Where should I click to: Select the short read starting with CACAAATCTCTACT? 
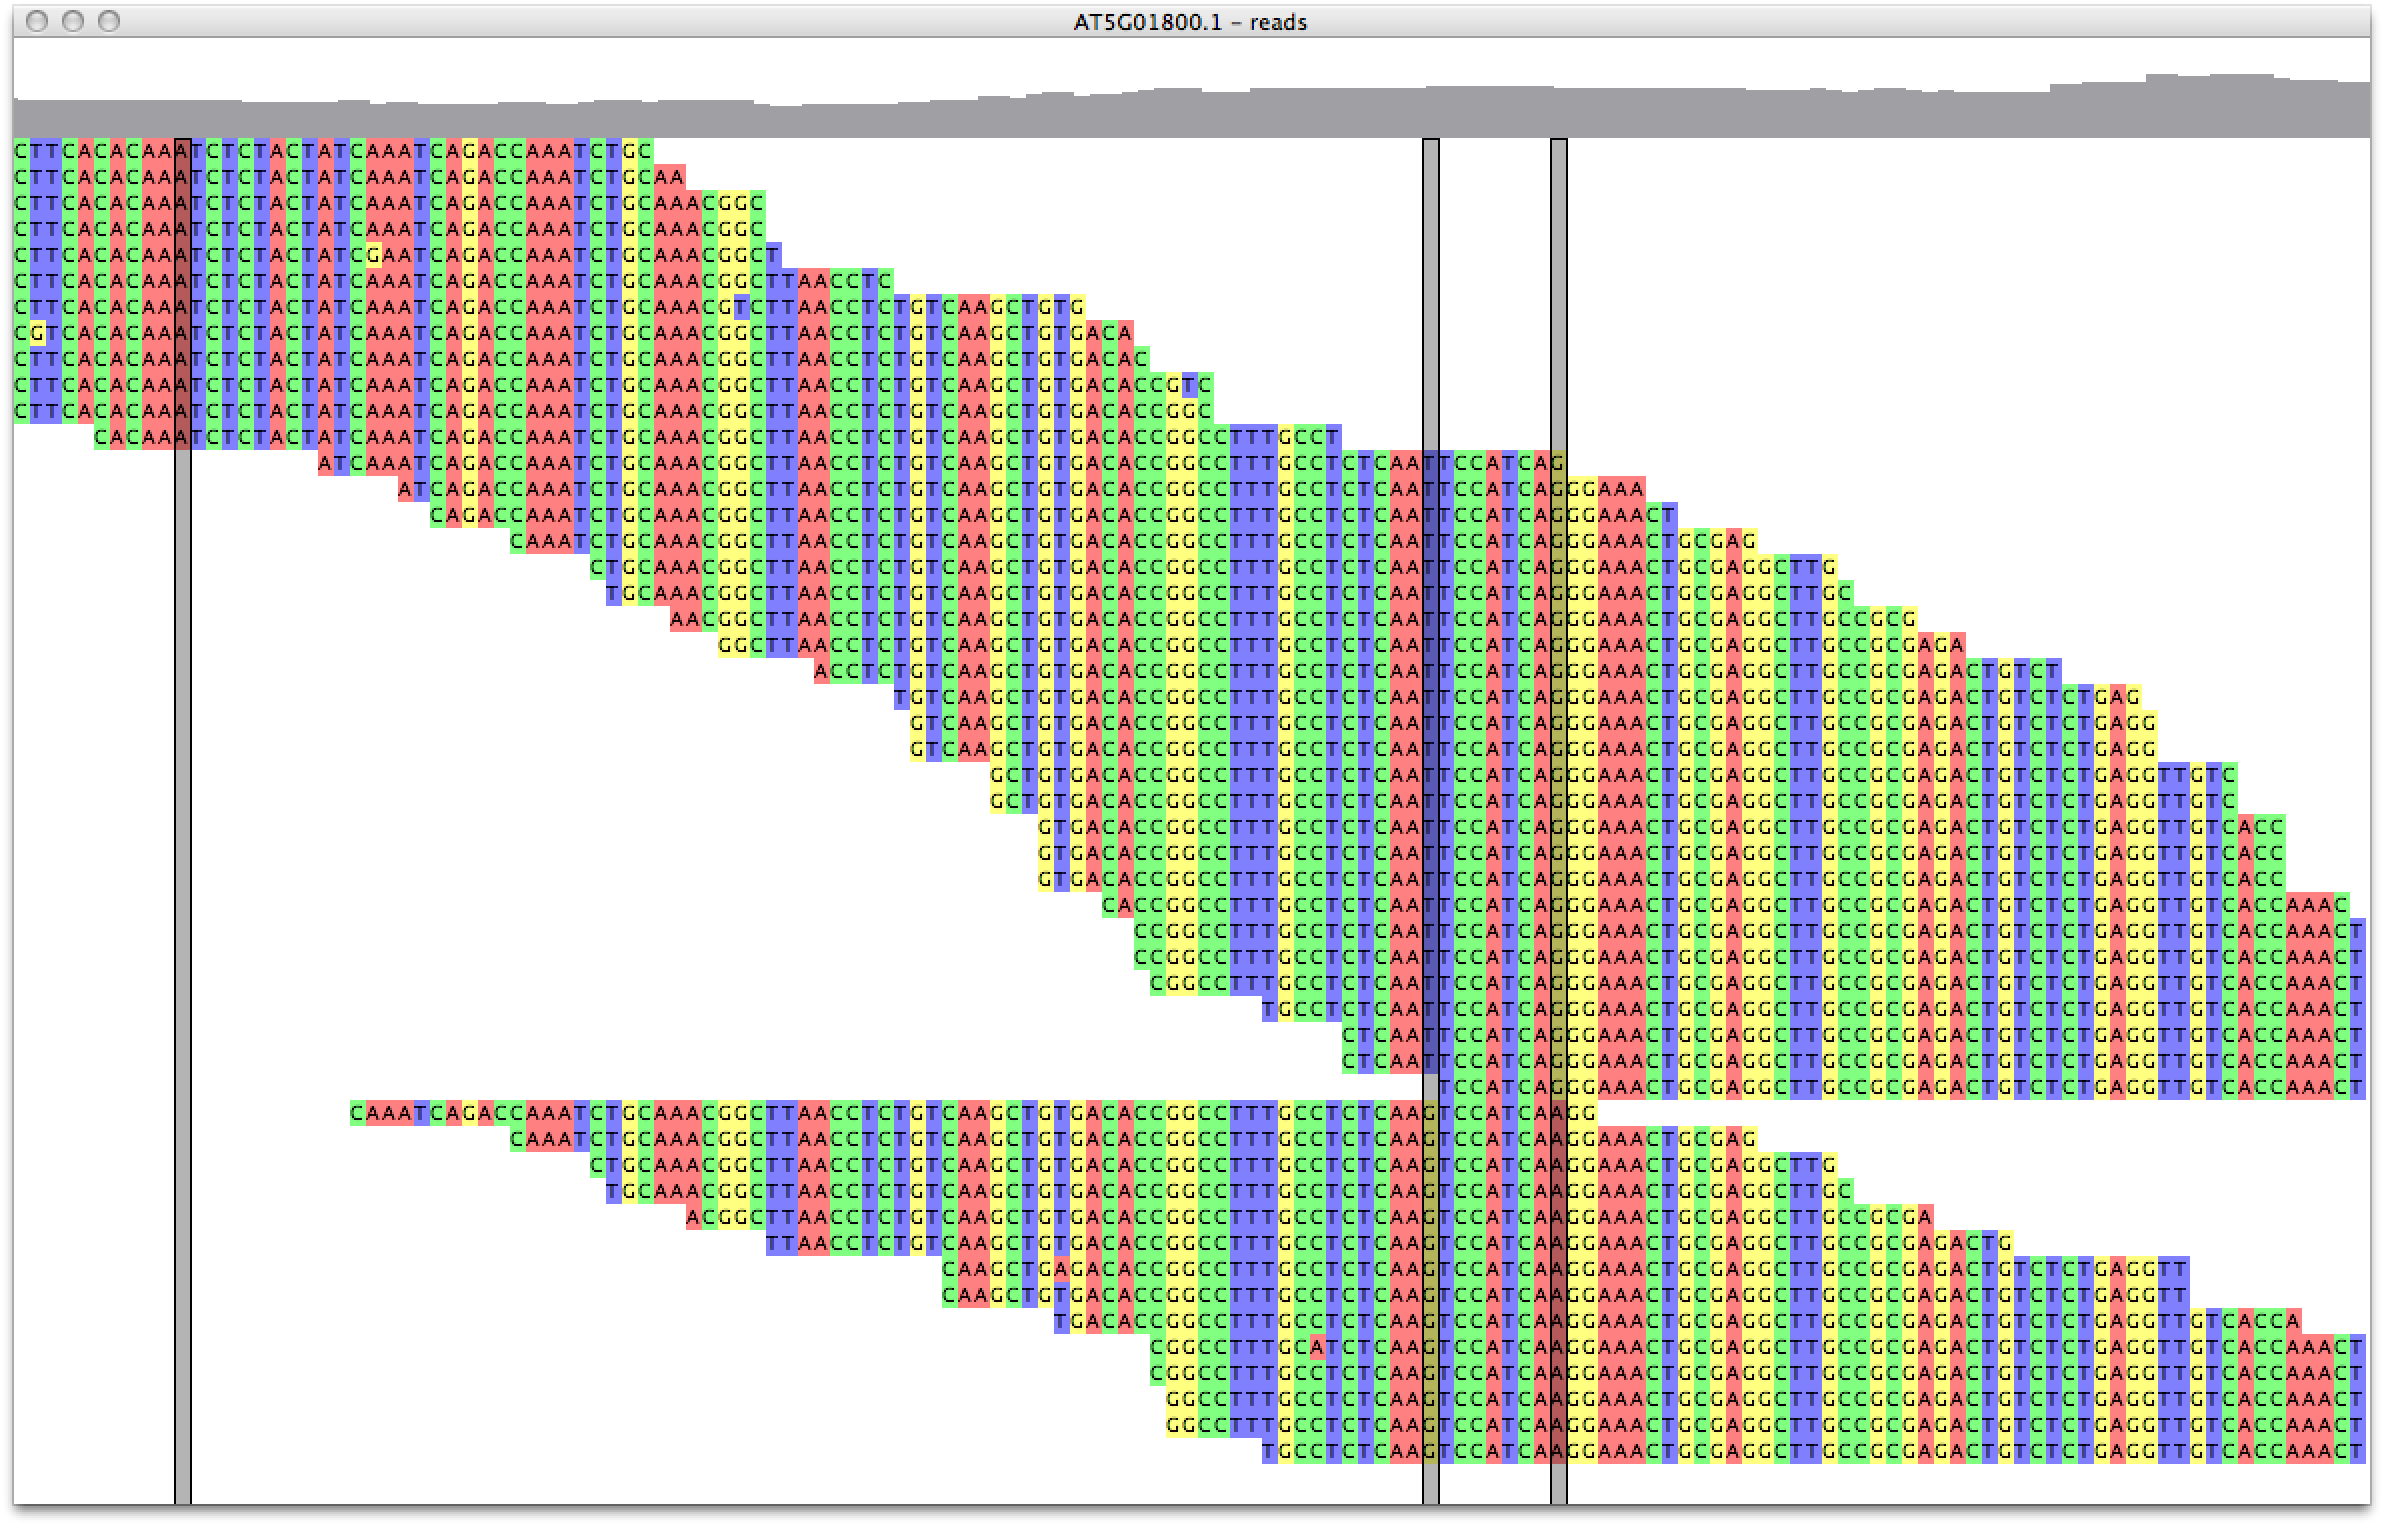pos(600,437)
